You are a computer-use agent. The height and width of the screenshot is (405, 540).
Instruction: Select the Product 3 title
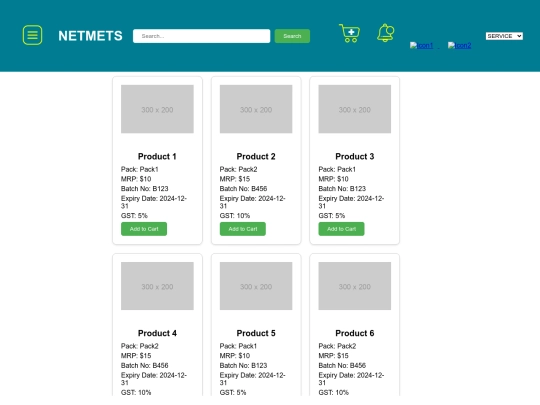click(355, 156)
